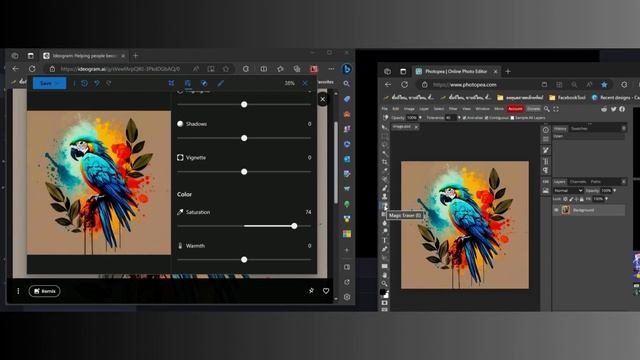Select the Crop tool in editor toolbar
This screenshot has width=640, height=360.
click(x=171, y=83)
